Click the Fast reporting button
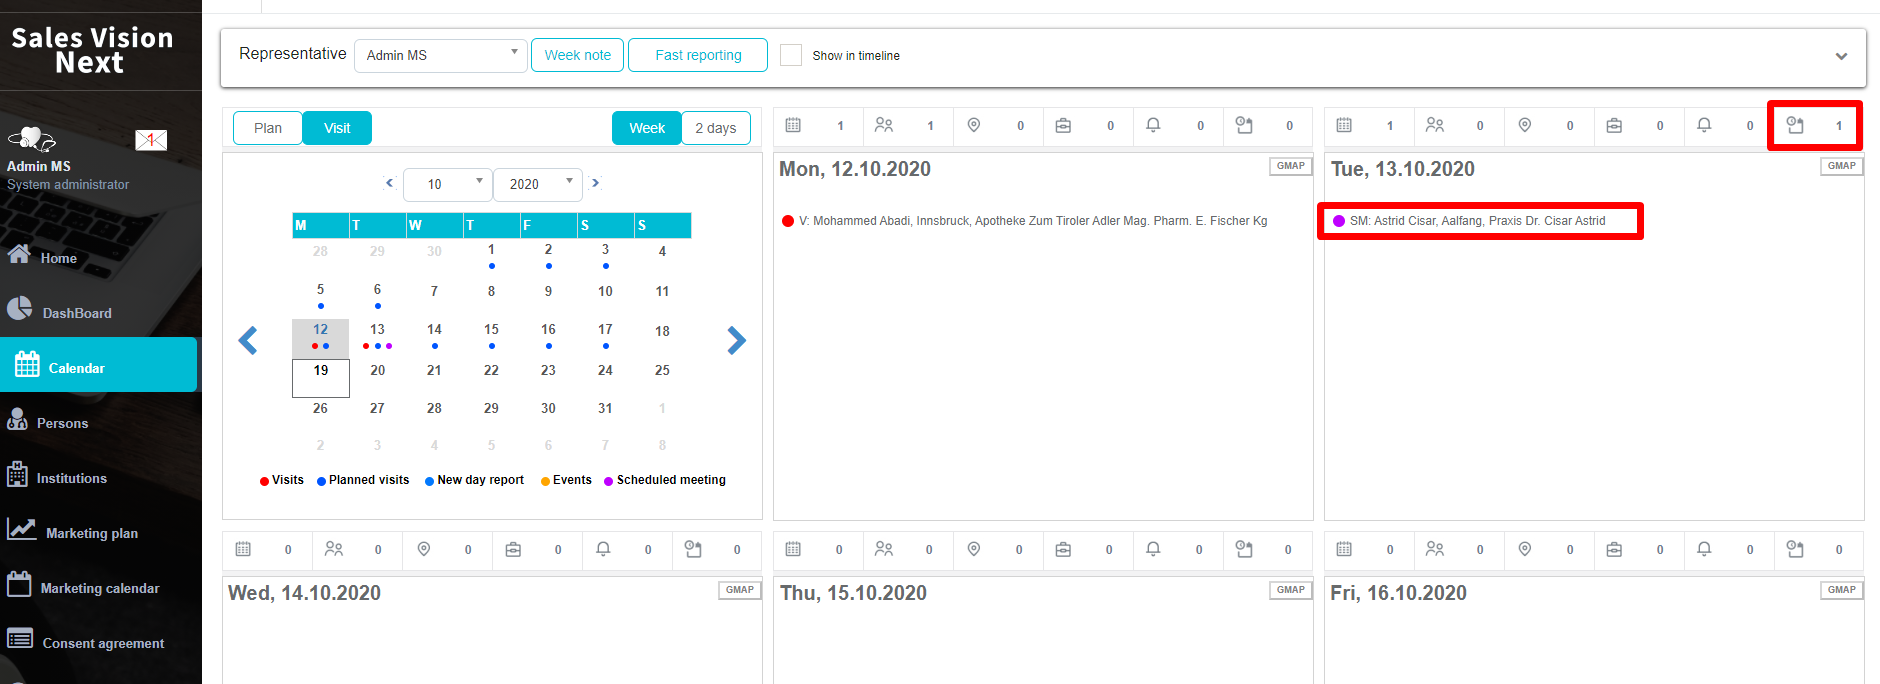This screenshot has width=1880, height=684. click(698, 55)
